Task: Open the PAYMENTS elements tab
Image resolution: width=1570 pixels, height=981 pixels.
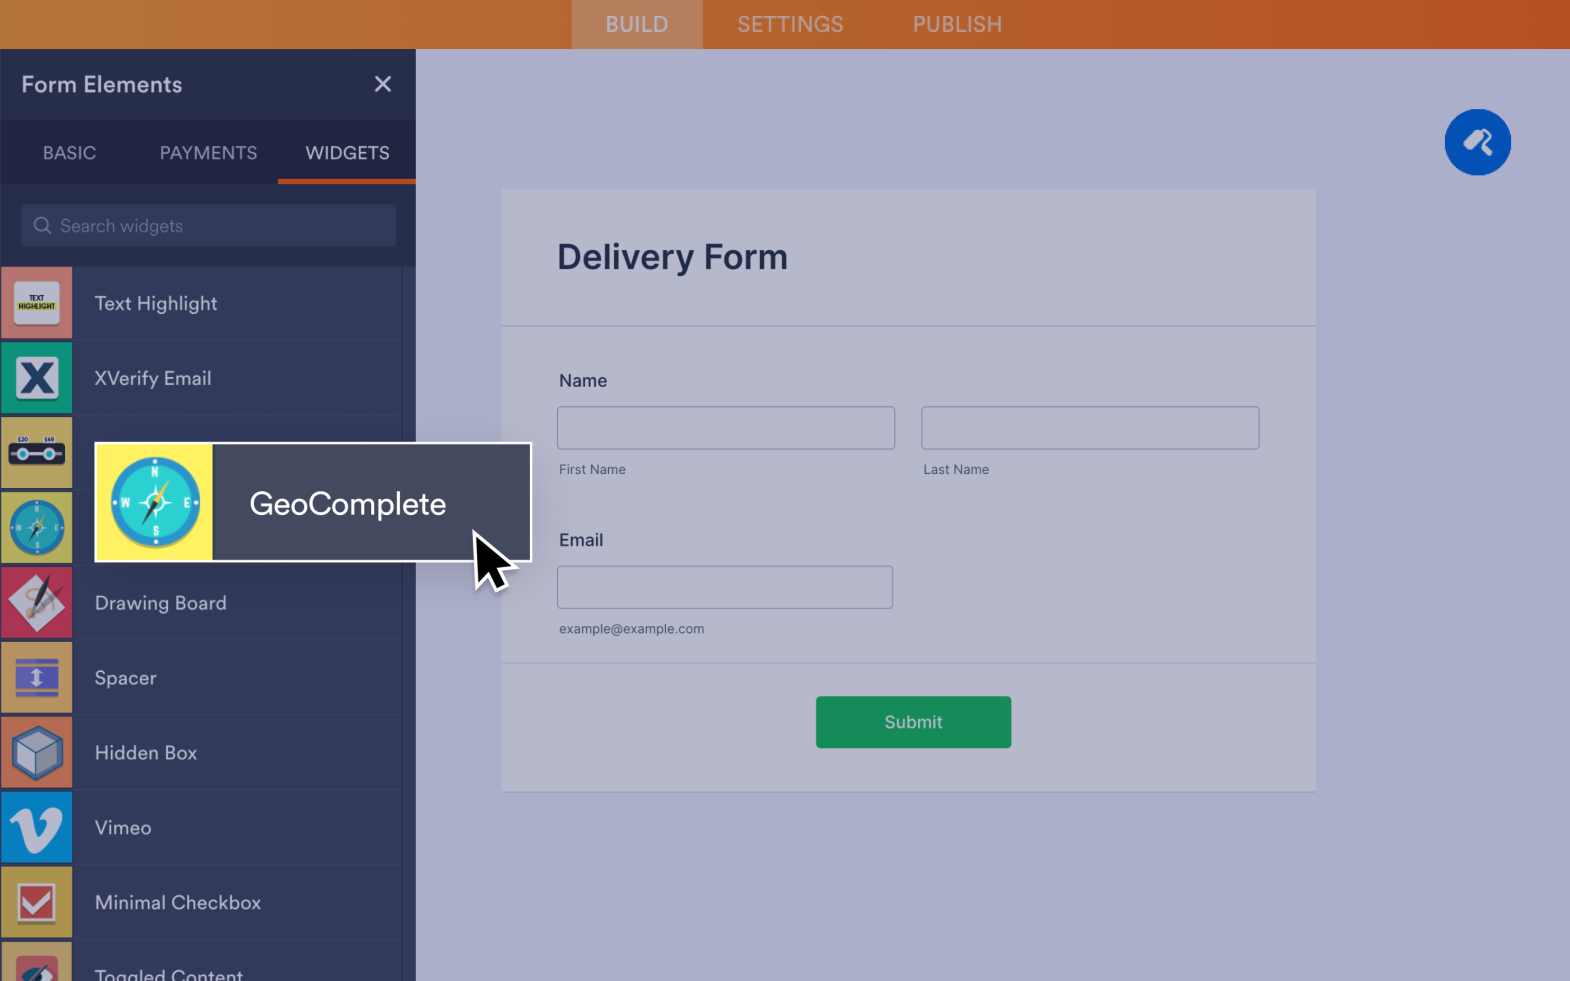Action: pyautogui.click(x=208, y=153)
